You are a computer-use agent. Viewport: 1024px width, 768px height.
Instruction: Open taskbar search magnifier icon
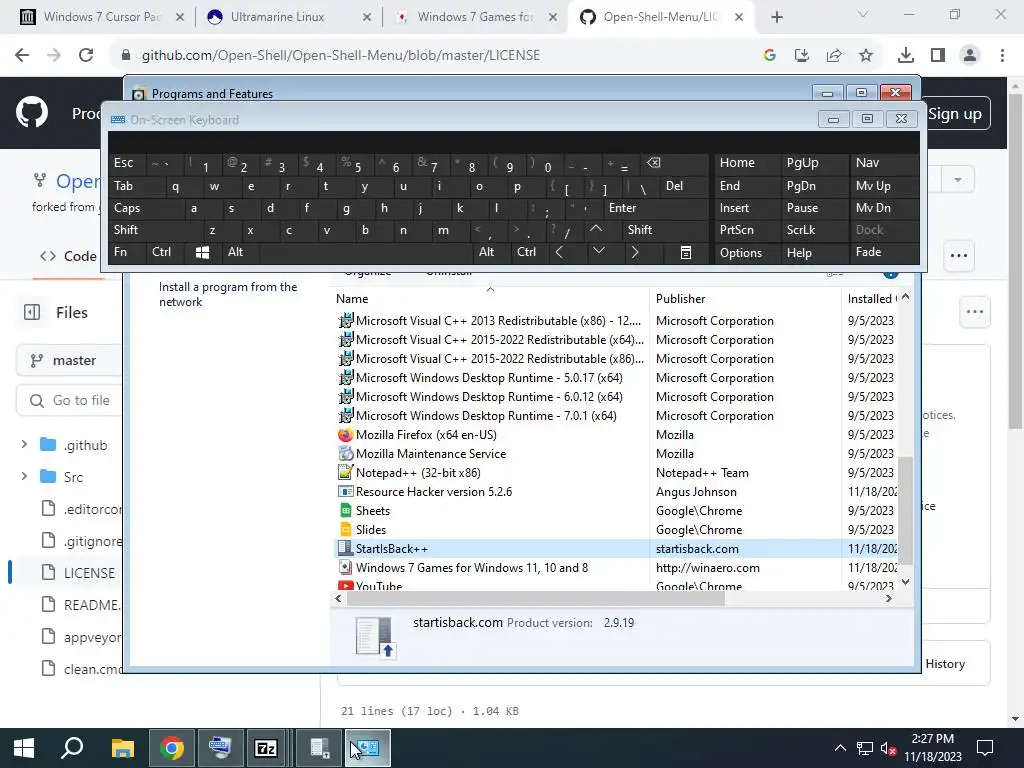coord(72,748)
